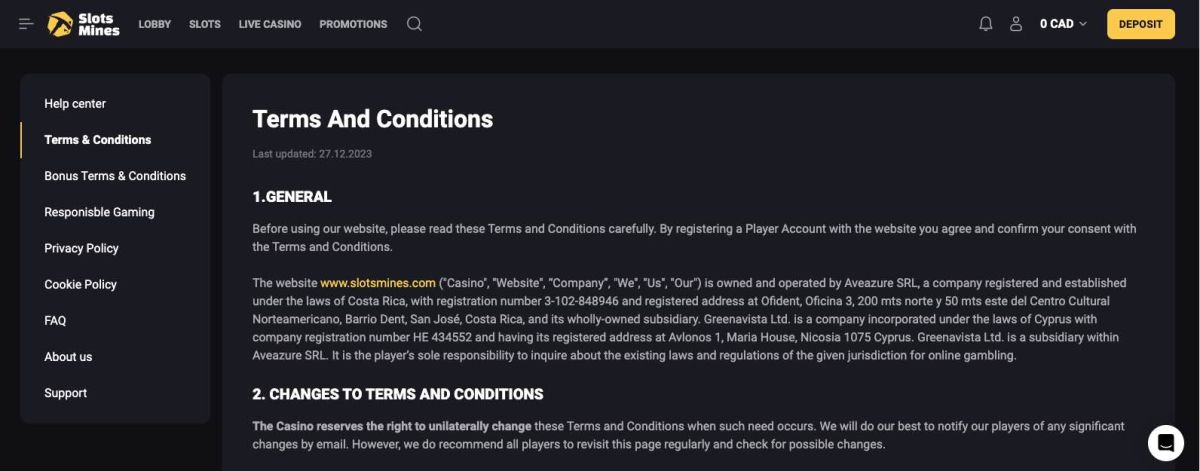Open the notifications bell
This screenshot has width=1200, height=471.
click(986, 24)
